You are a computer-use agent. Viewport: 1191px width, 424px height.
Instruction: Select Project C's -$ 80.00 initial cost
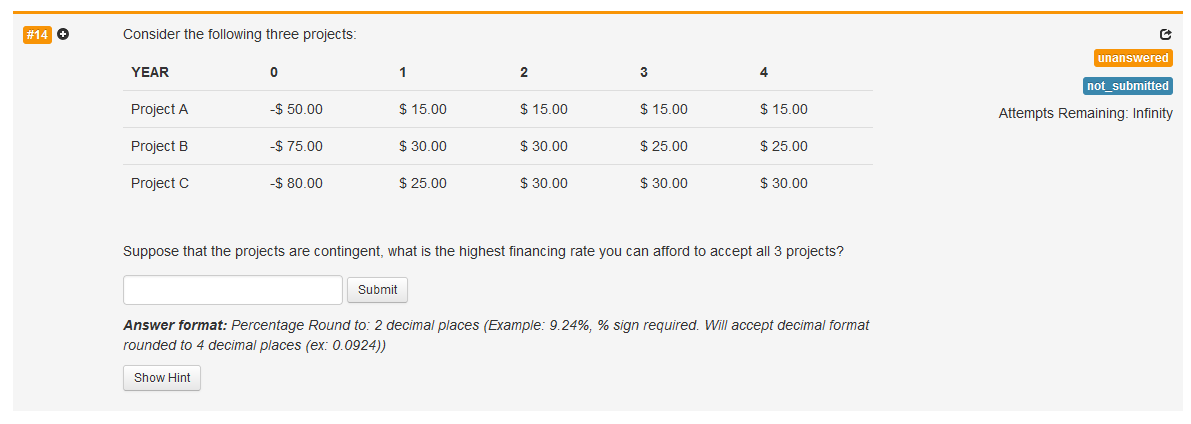point(296,183)
